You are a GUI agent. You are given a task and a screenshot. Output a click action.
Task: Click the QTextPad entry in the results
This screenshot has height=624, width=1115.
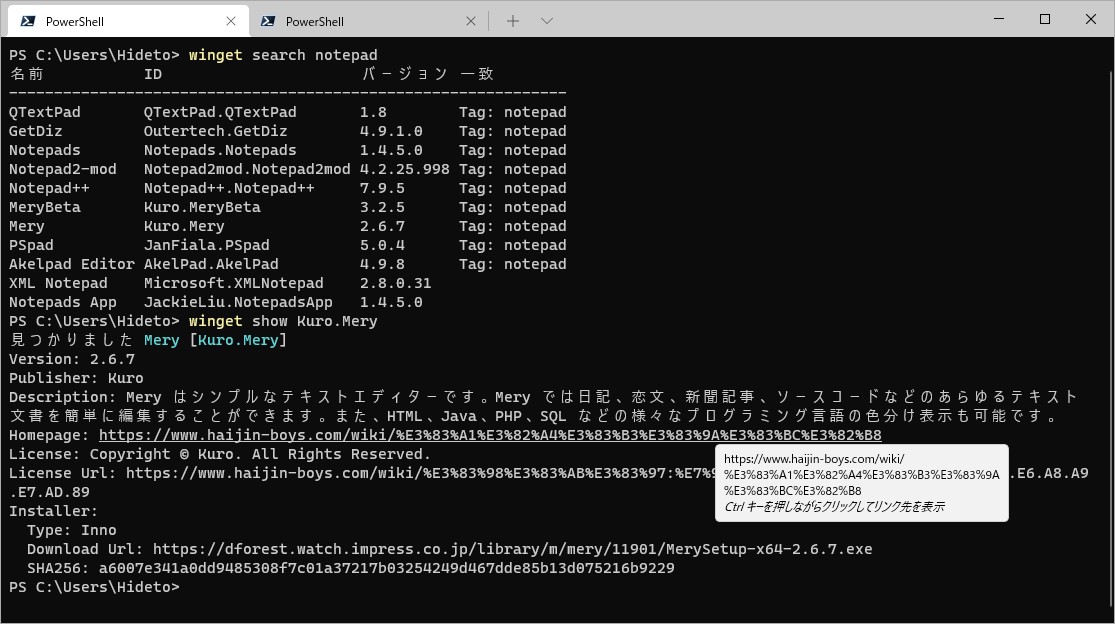pos(44,111)
